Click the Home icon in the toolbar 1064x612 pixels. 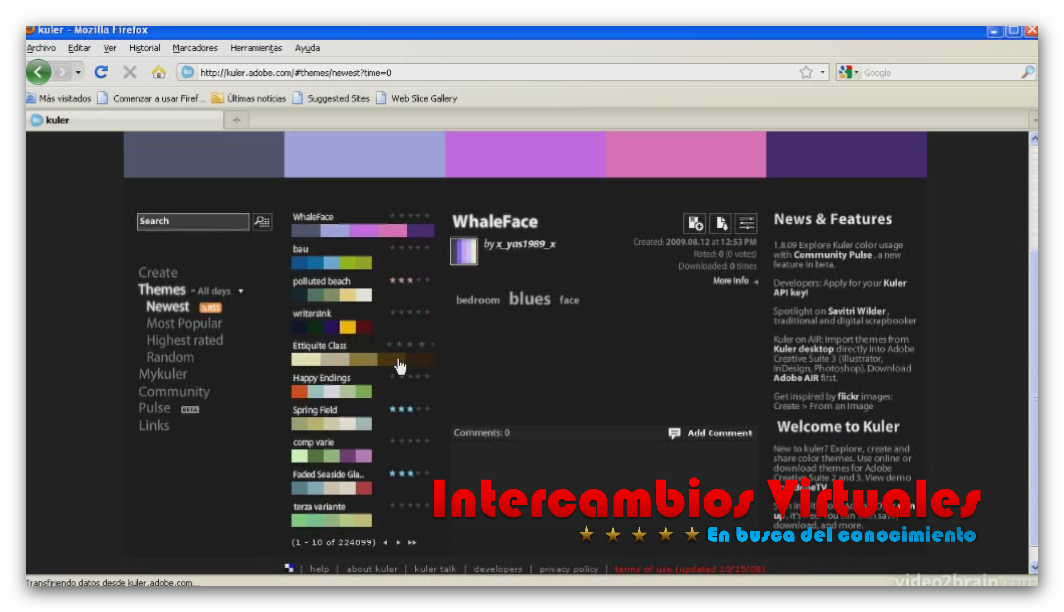(158, 72)
